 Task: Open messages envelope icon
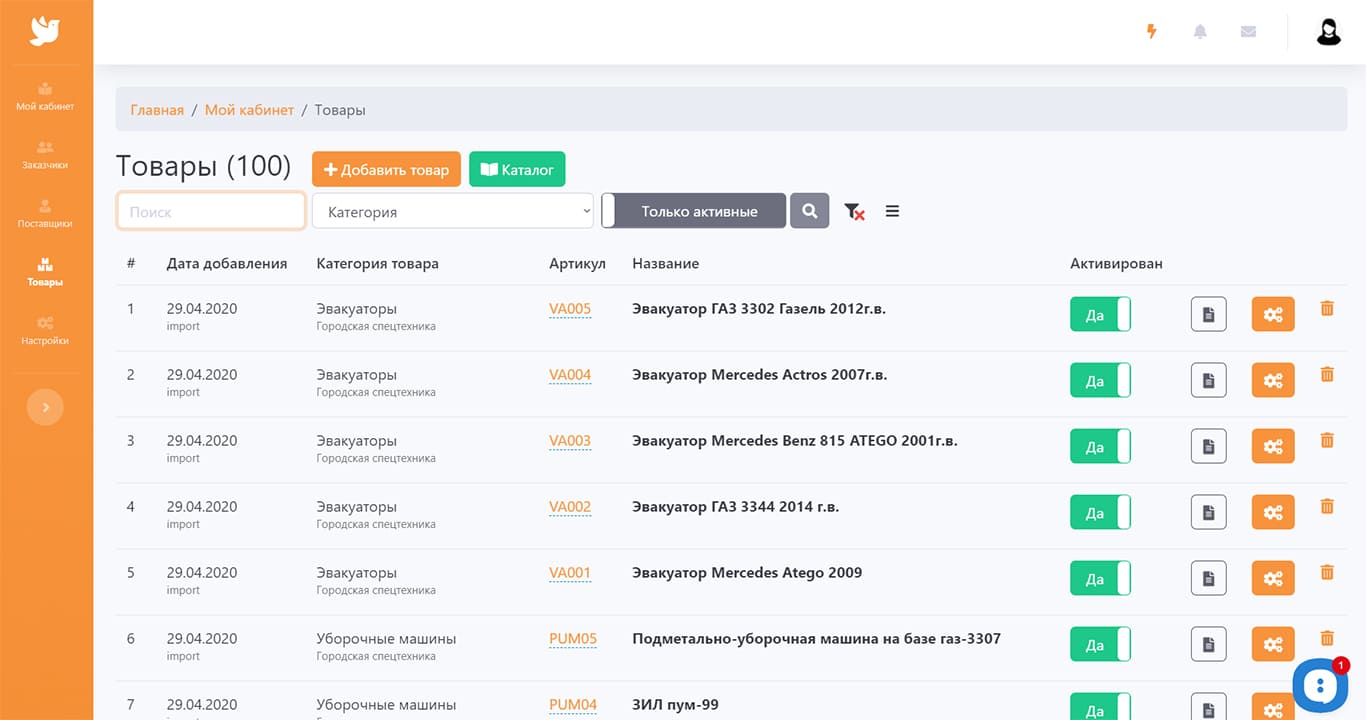click(x=1248, y=32)
